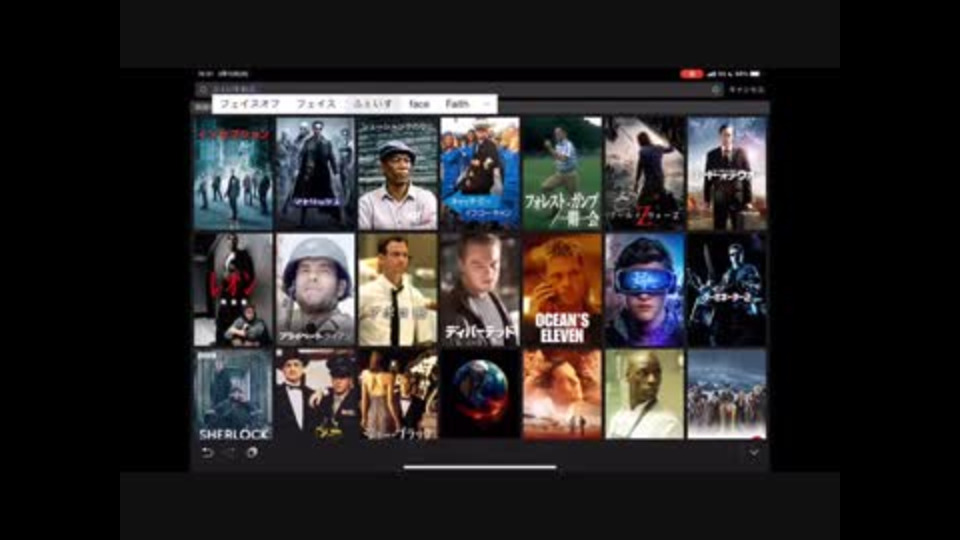960x540 pixels.
Task: Tap the red screen recording indicator
Action: [691, 73]
